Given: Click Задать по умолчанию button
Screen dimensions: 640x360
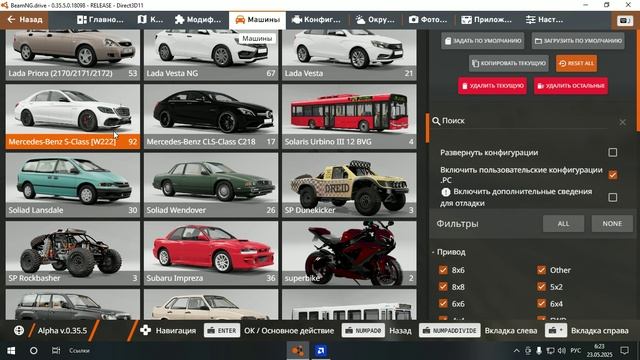Looking at the screenshot, I should (x=482, y=41).
